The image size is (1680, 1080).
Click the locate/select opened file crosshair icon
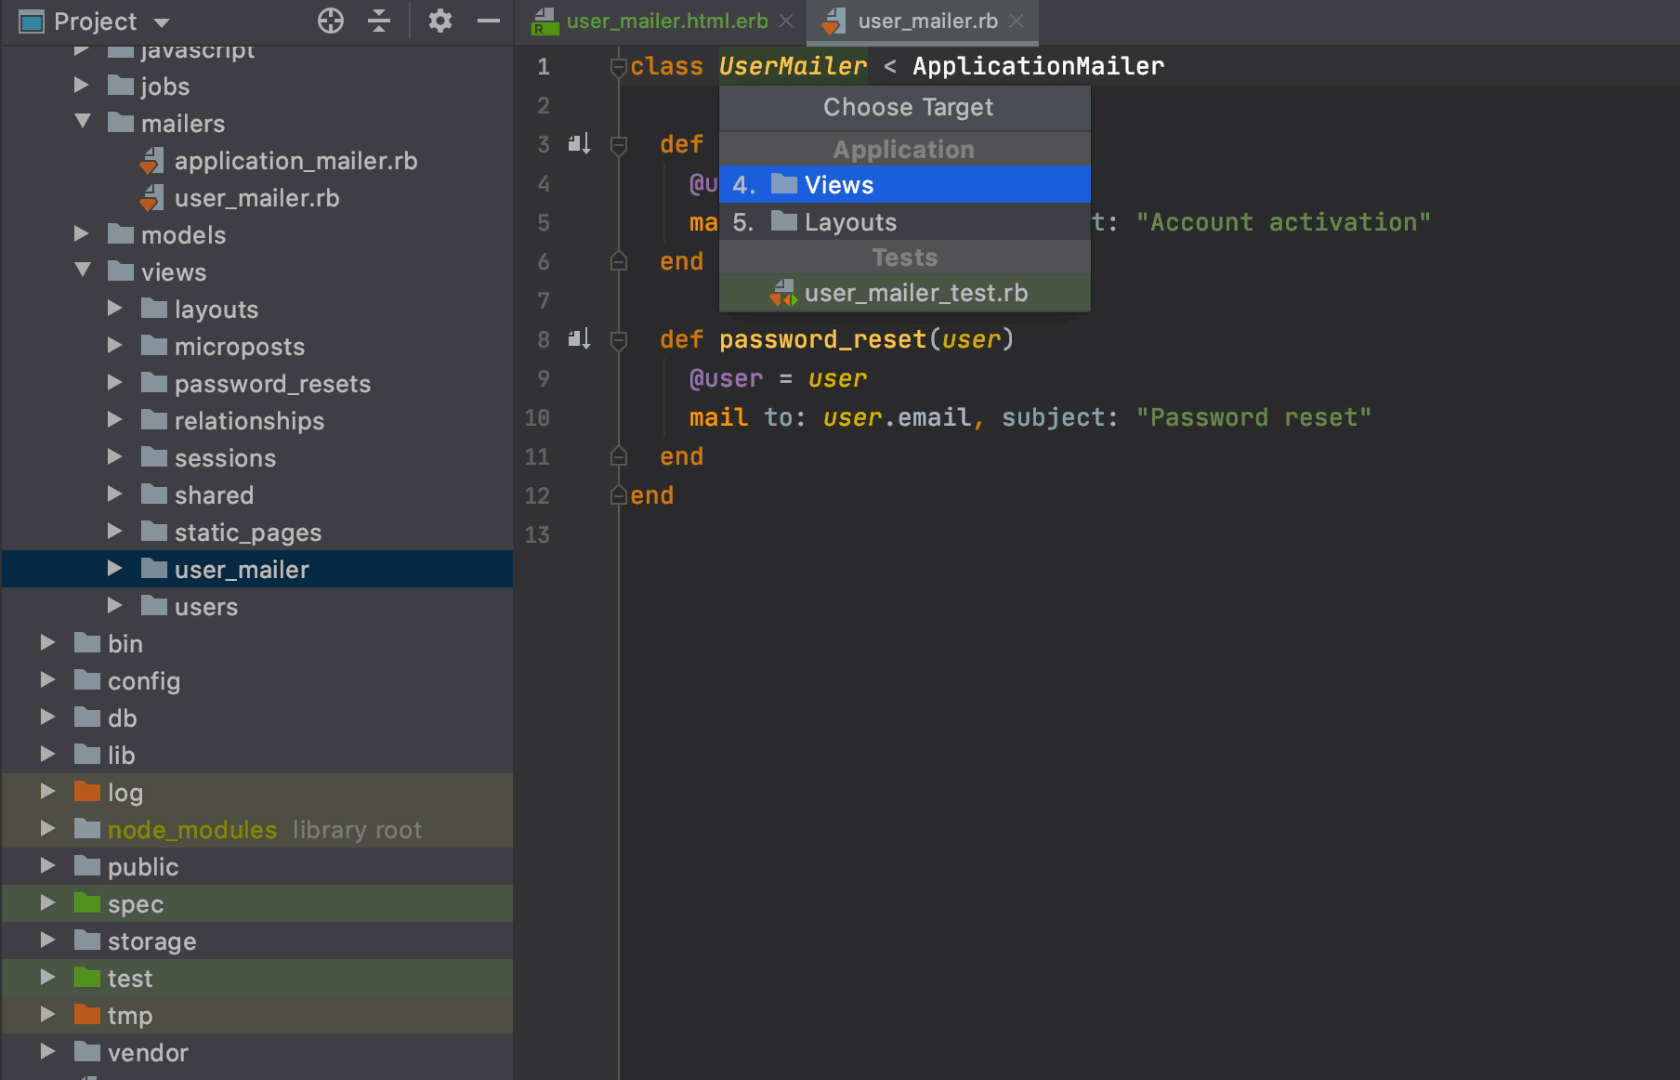pyautogui.click(x=331, y=21)
